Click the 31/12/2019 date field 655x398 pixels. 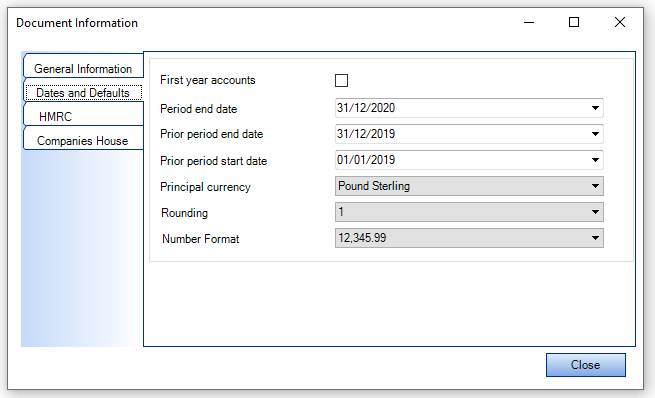(469, 134)
